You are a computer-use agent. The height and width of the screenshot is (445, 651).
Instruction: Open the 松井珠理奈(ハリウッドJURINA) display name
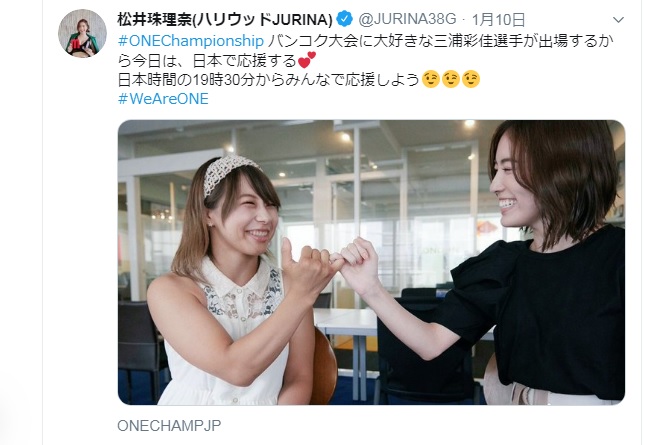(225, 20)
